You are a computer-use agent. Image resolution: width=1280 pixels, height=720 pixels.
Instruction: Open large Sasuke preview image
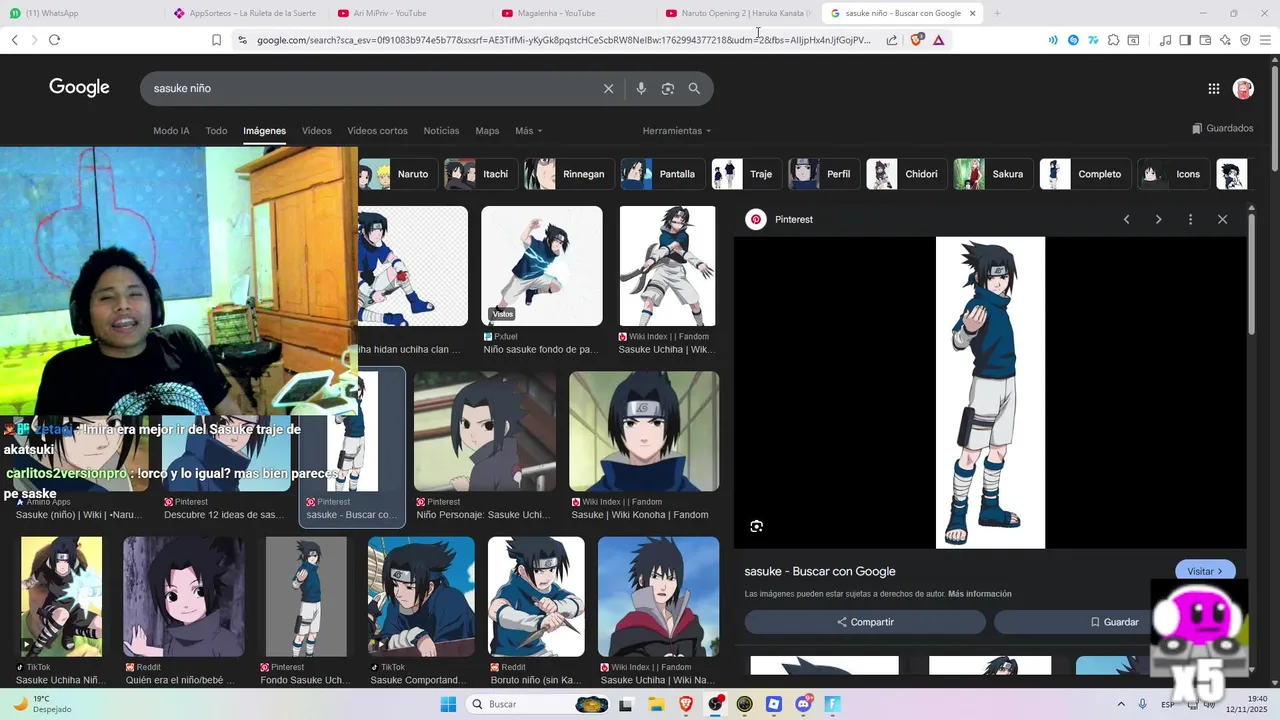click(x=990, y=392)
